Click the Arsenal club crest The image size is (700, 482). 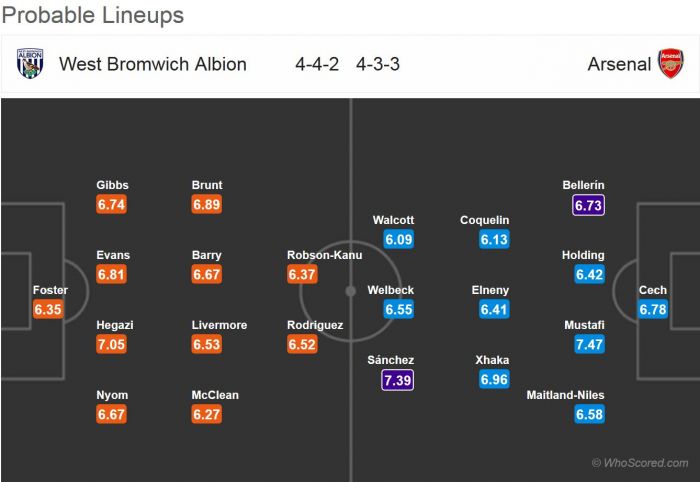[670, 63]
